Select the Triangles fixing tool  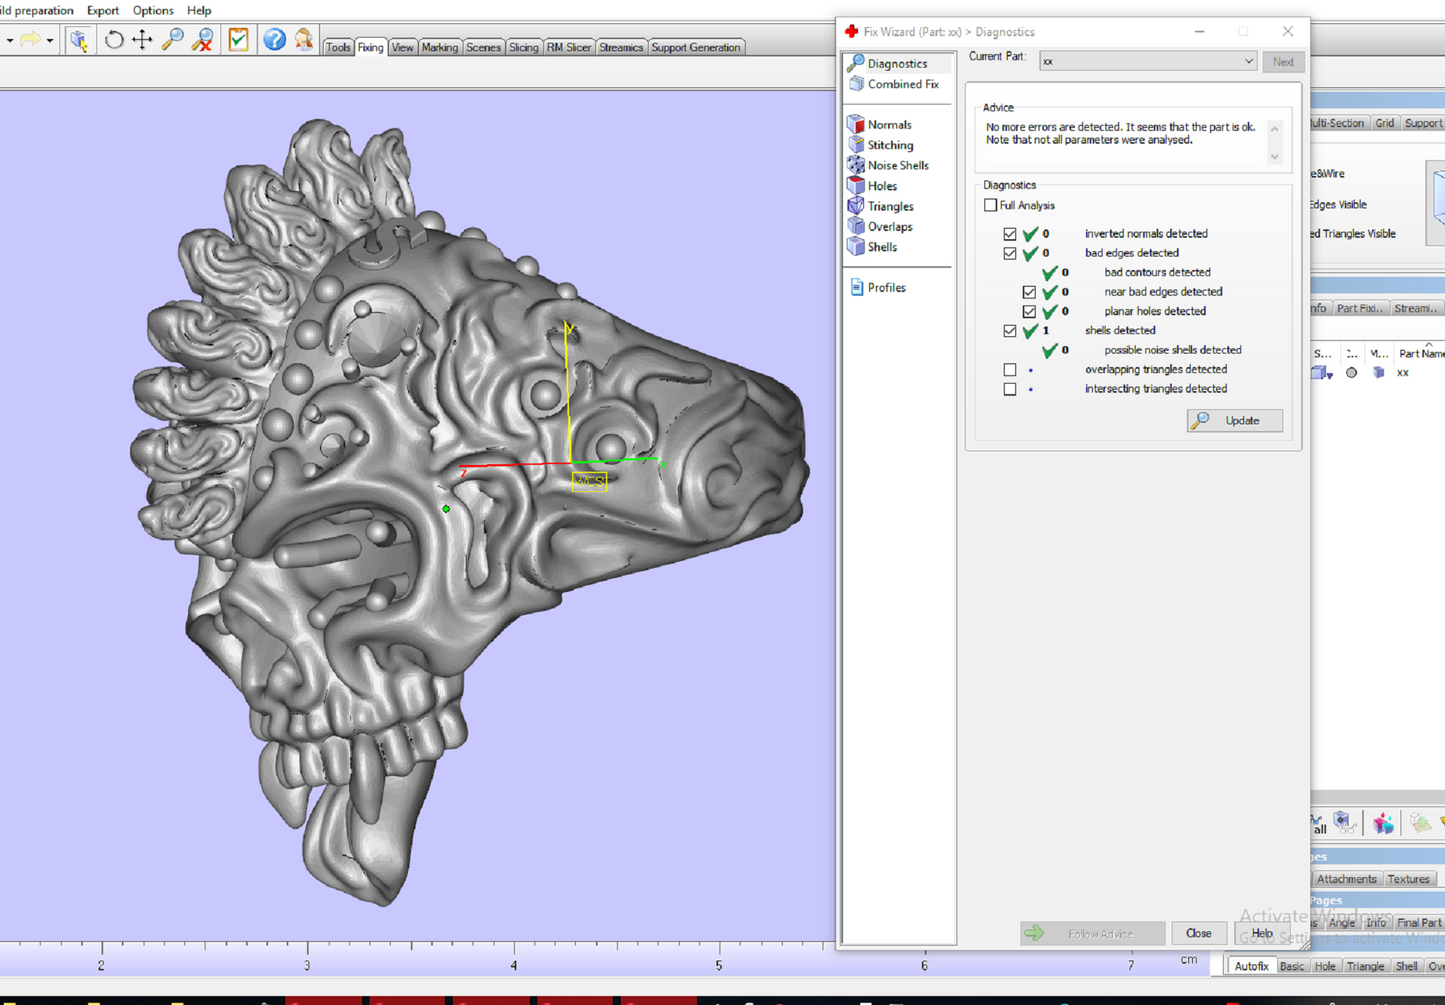tap(889, 206)
